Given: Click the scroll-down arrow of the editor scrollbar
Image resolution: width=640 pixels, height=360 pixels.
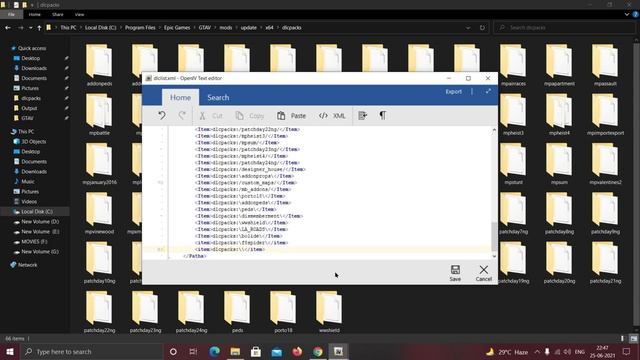Looking at the screenshot, I should (494, 256).
